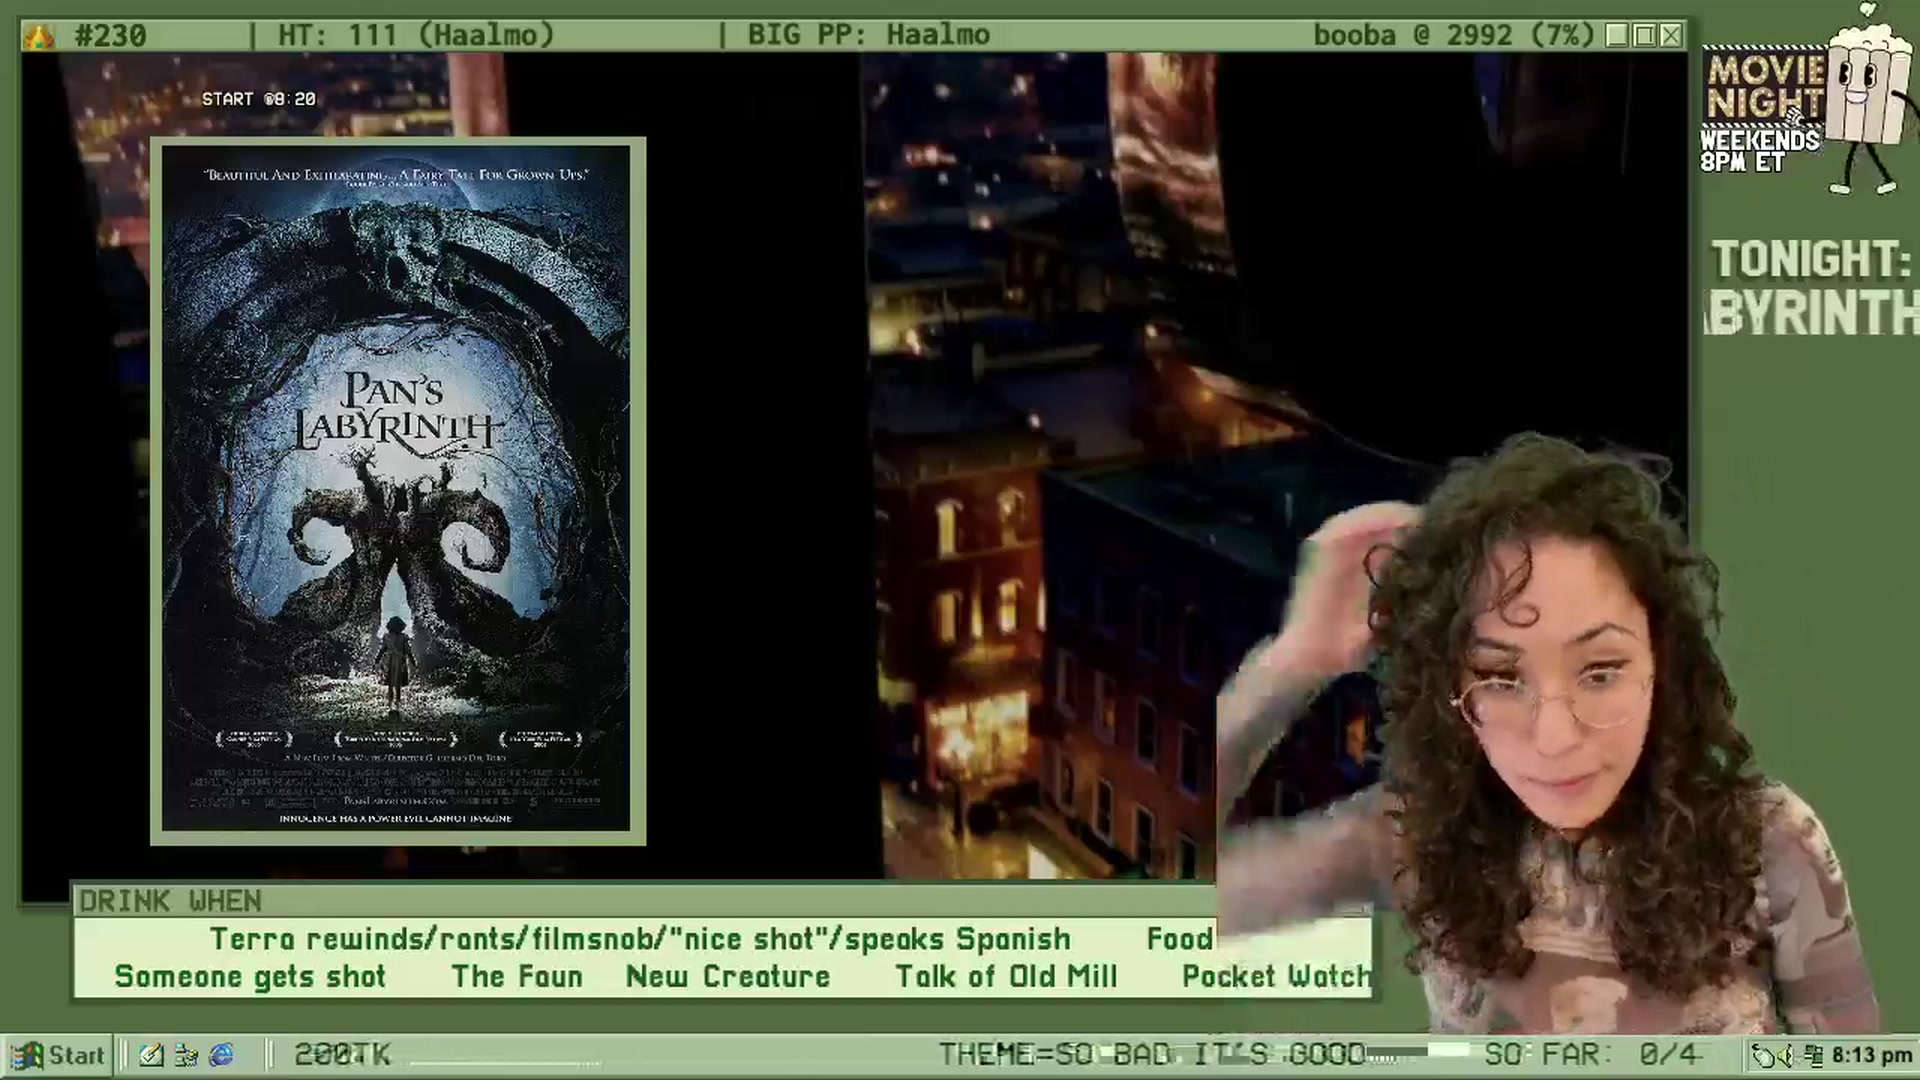Click the "200TK" taskbar text
Screen dimensions: 1920x1080
click(342, 1055)
